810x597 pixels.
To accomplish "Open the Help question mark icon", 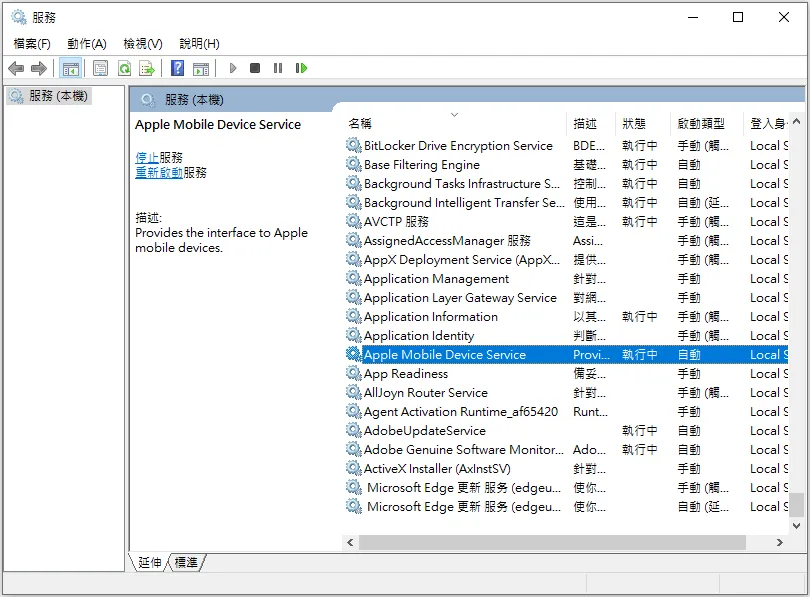I will tap(177, 68).
